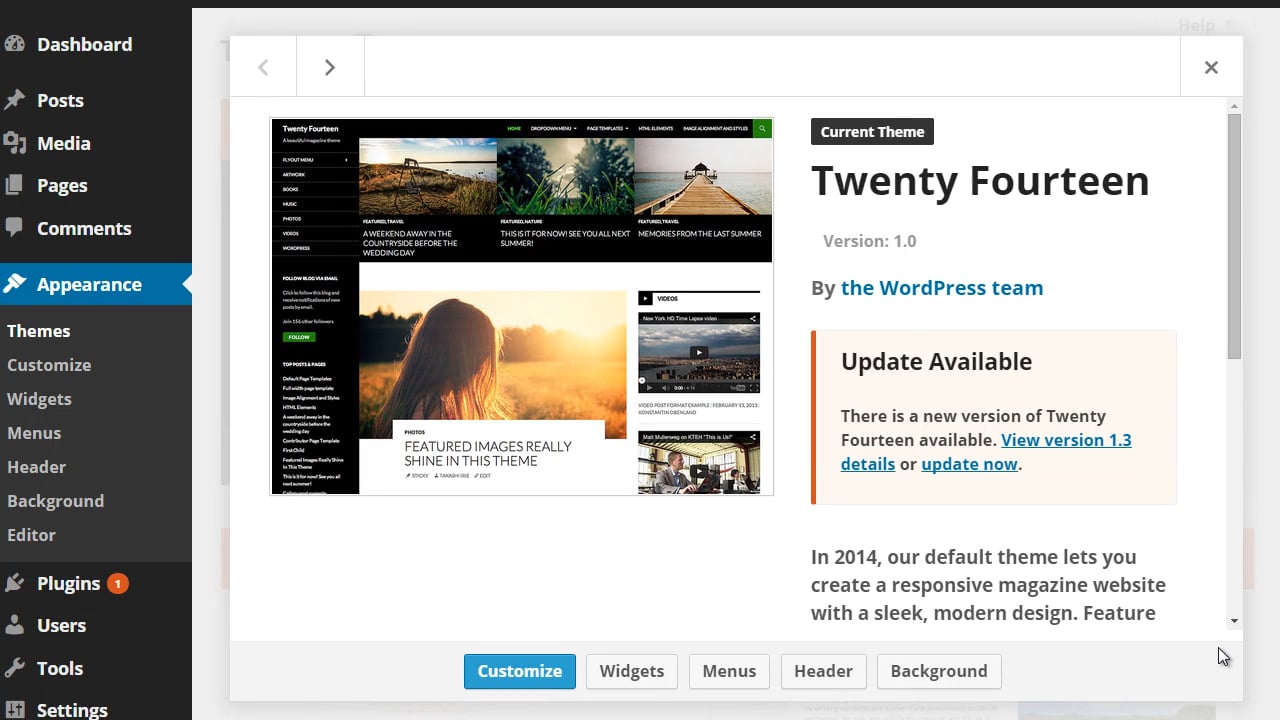The height and width of the screenshot is (720, 1280).
Task: Follow the "update now" link
Action: pyautogui.click(x=969, y=464)
